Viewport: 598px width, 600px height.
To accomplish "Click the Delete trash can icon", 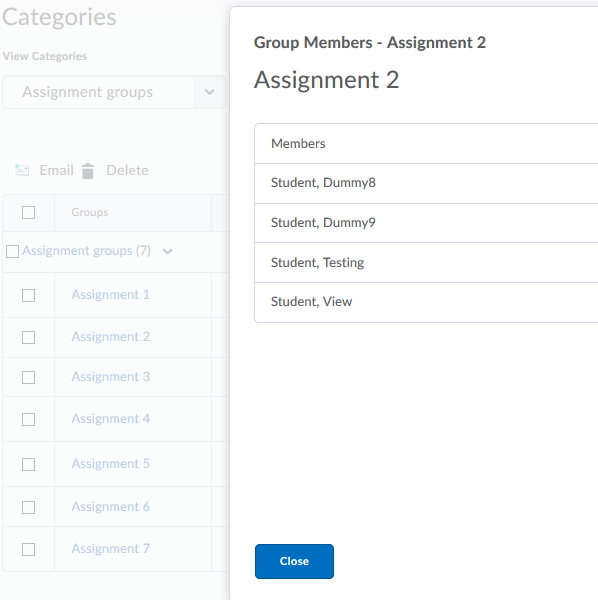I will pos(88,171).
